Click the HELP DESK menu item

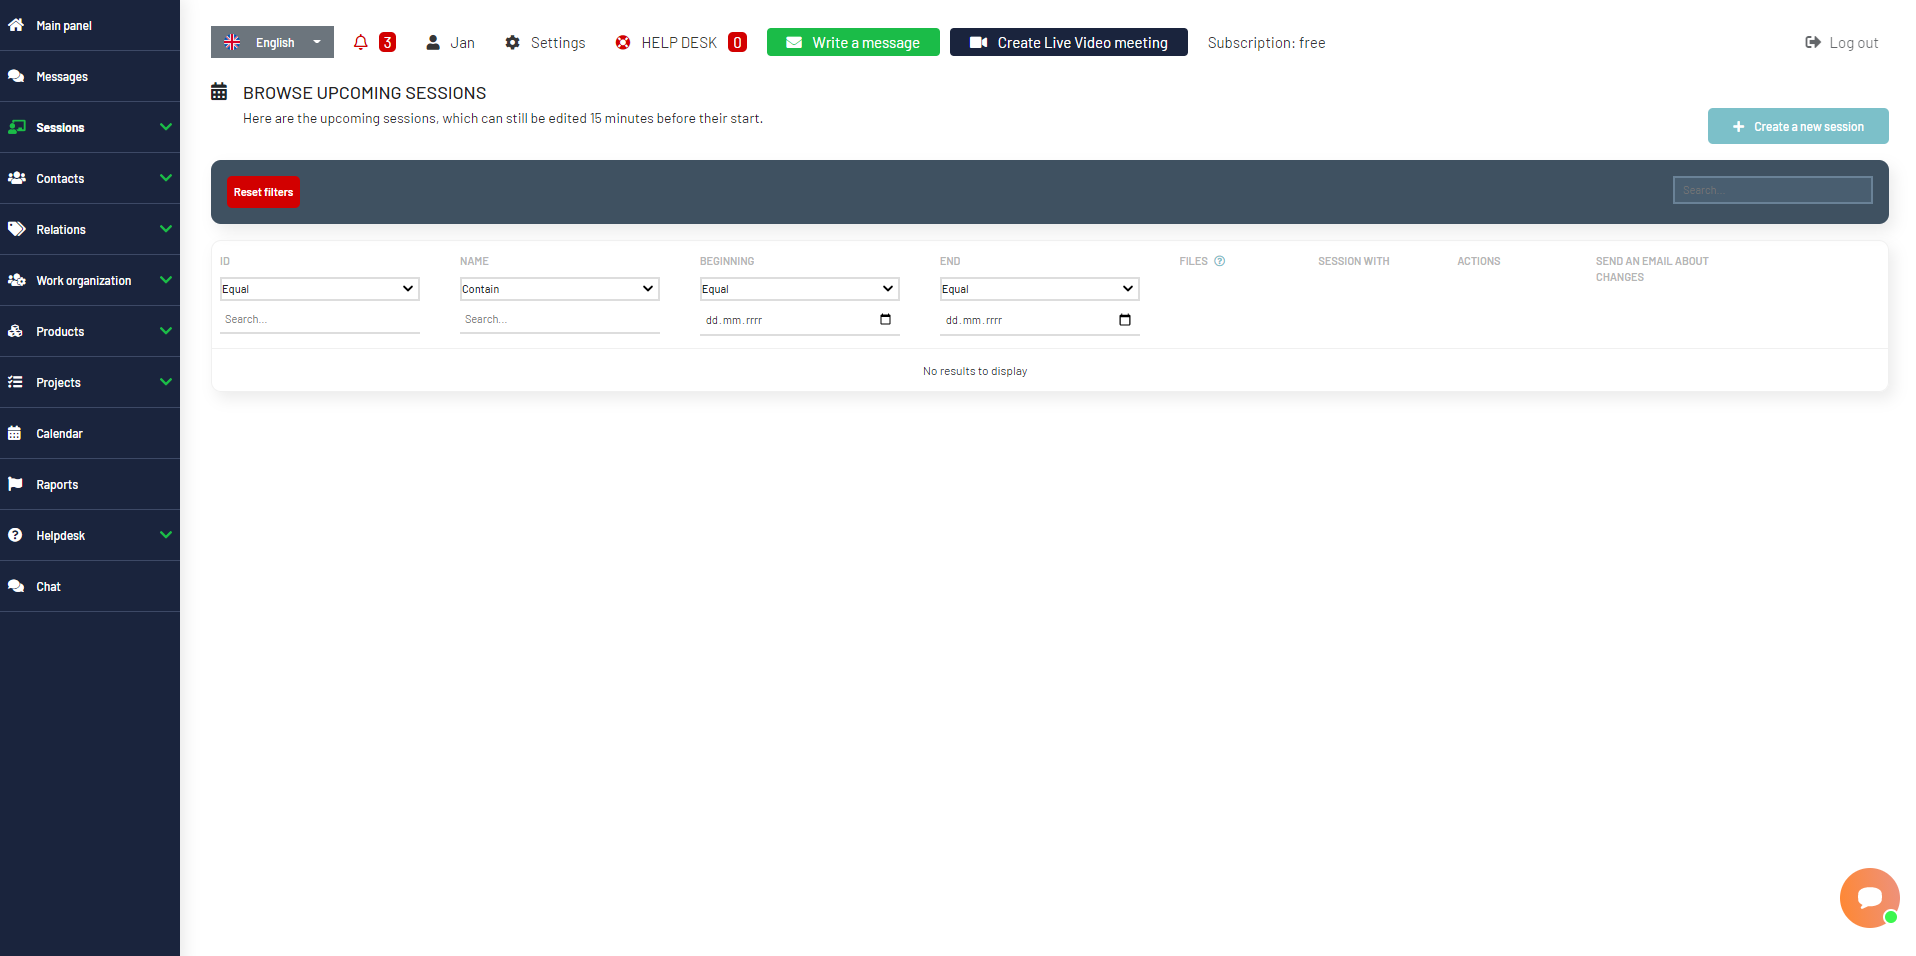tap(679, 42)
